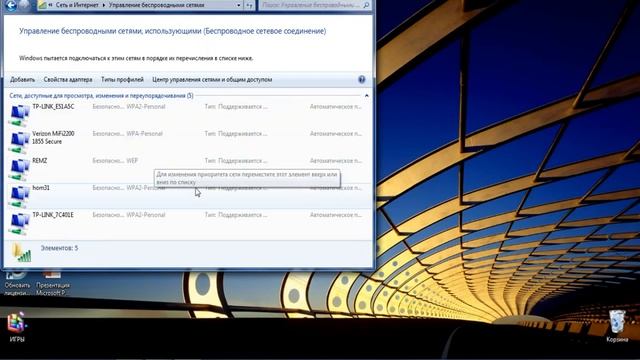Open 'Центр управления сетями и общим доступом'

[x=212, y=80]
